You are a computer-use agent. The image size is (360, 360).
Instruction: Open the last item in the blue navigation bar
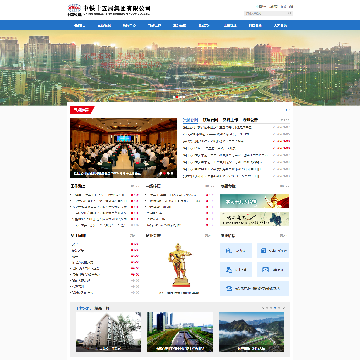(x=280, y=25)
